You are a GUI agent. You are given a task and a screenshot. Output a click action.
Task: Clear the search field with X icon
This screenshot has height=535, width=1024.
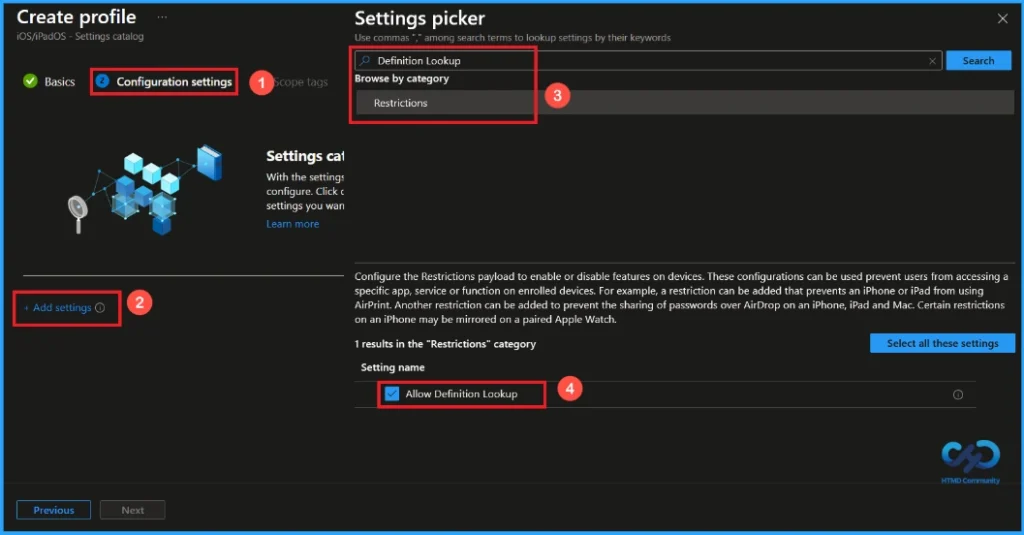[932, 61]
